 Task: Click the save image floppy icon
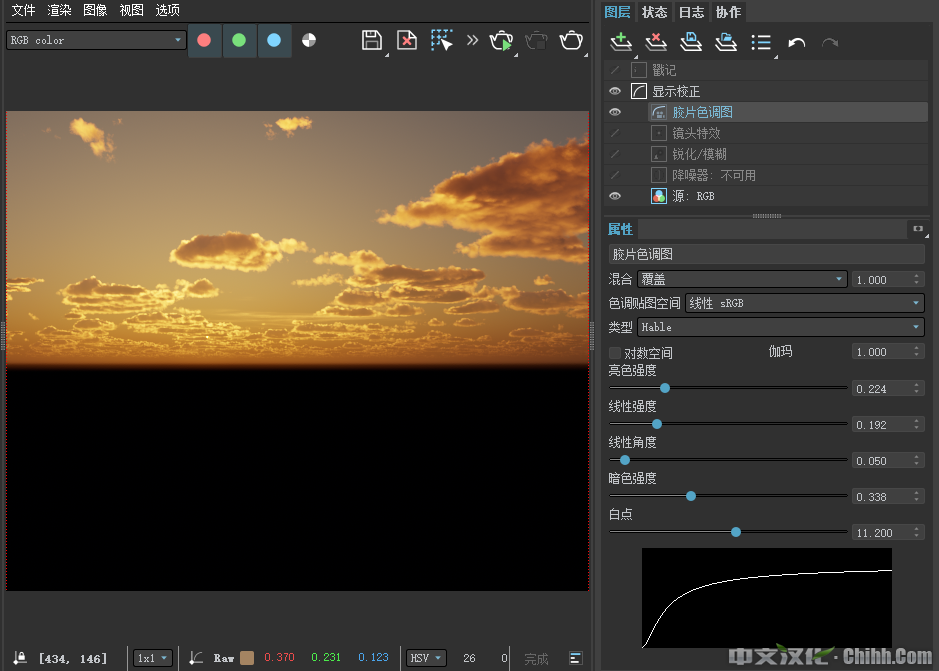372,40
